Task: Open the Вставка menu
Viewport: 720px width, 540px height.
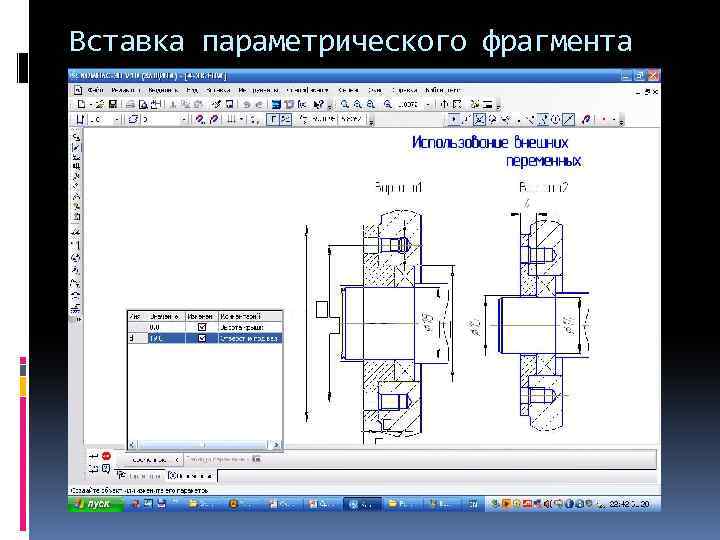Action: click(218, 90)
